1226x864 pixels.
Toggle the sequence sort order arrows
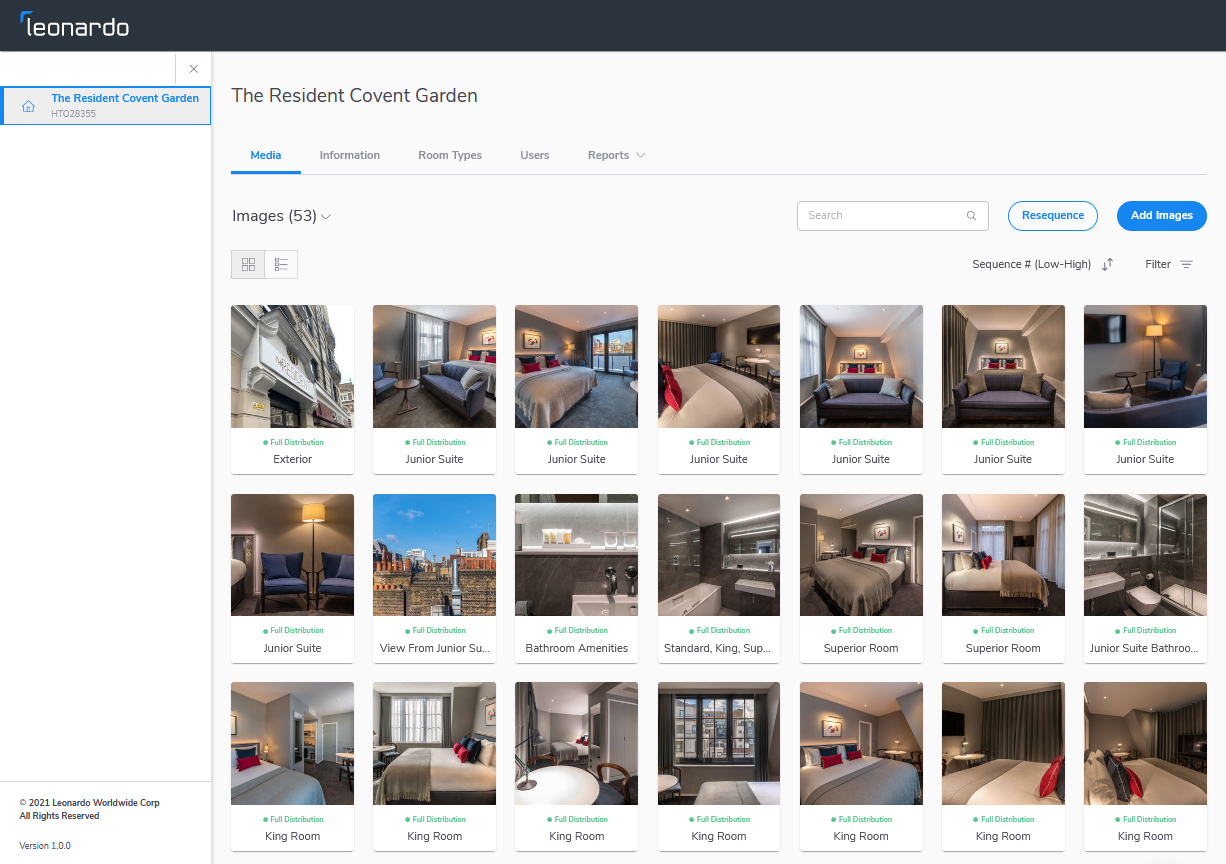coord(1108,264)
